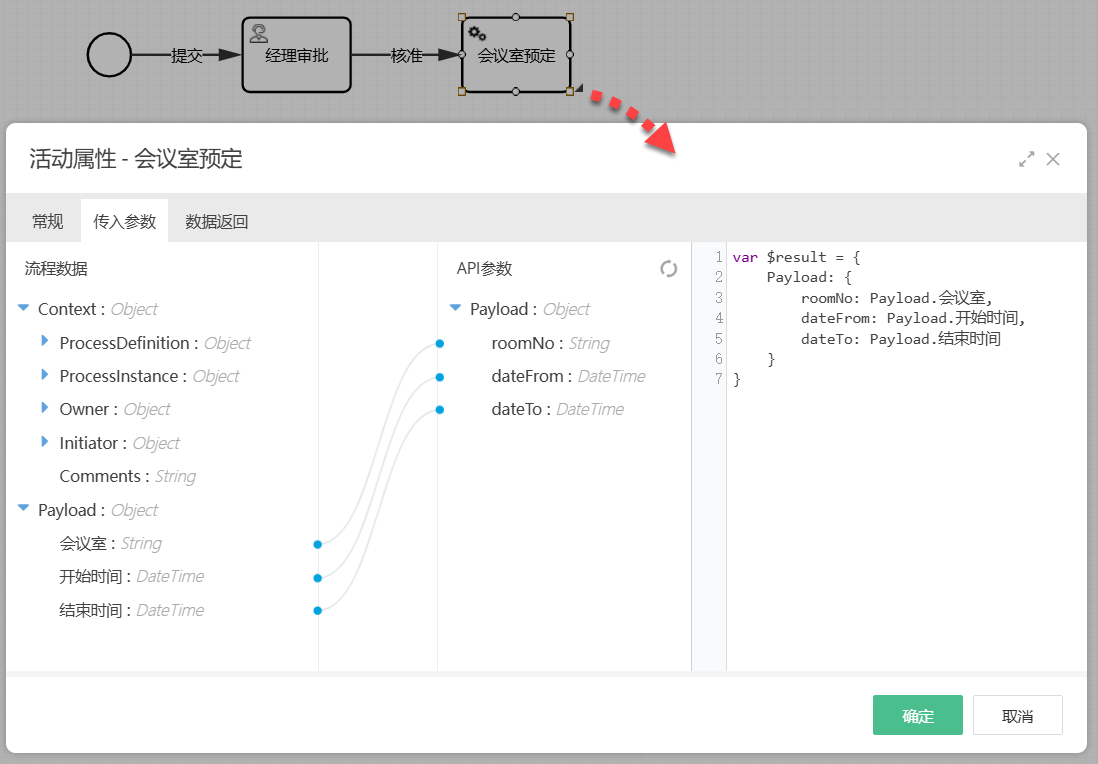
Task: Click the gears icon on 会议室预定 task
Action: click(x=478, y=33)
